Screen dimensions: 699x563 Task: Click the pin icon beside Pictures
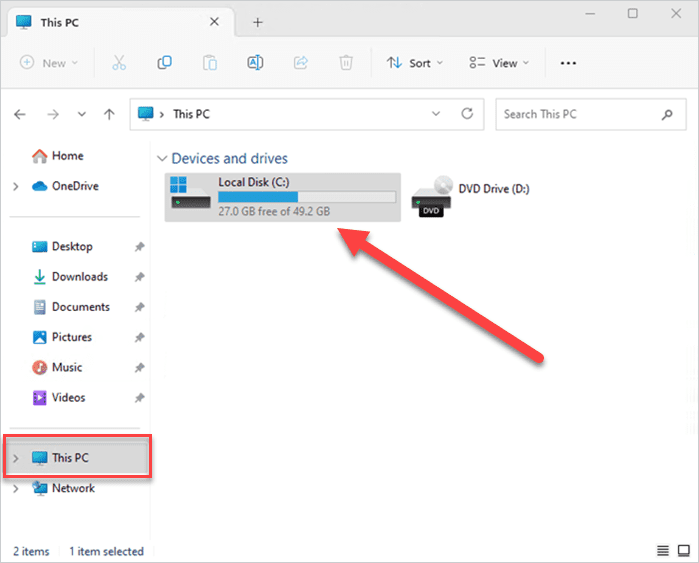click(x=140, y=337)
